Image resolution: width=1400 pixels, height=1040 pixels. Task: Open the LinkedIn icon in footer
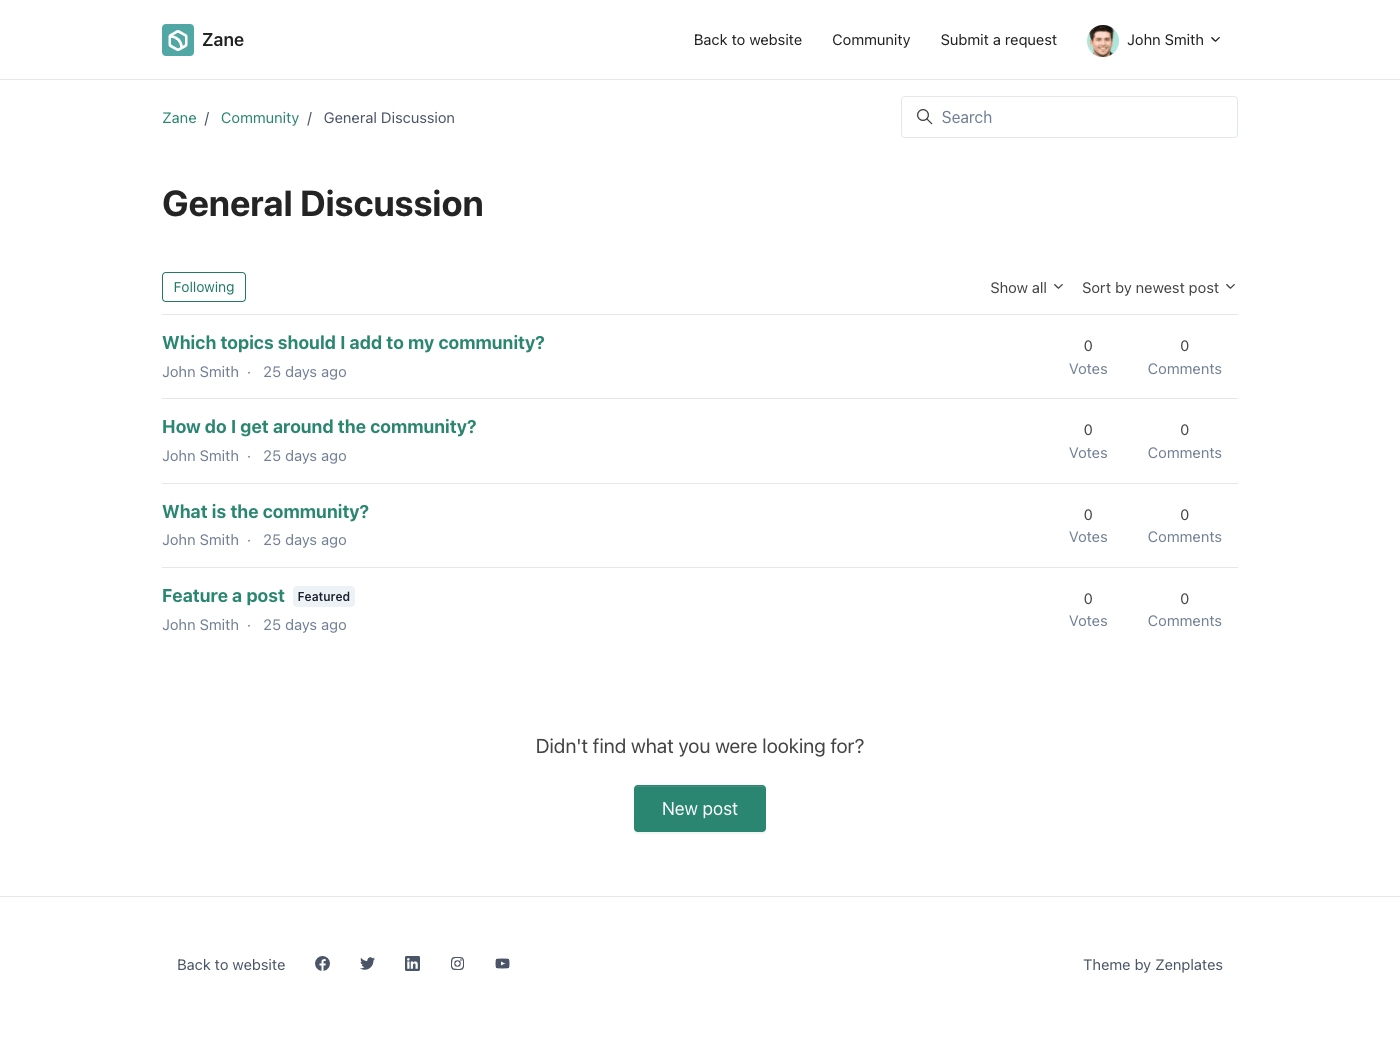(x=412, y=964)
